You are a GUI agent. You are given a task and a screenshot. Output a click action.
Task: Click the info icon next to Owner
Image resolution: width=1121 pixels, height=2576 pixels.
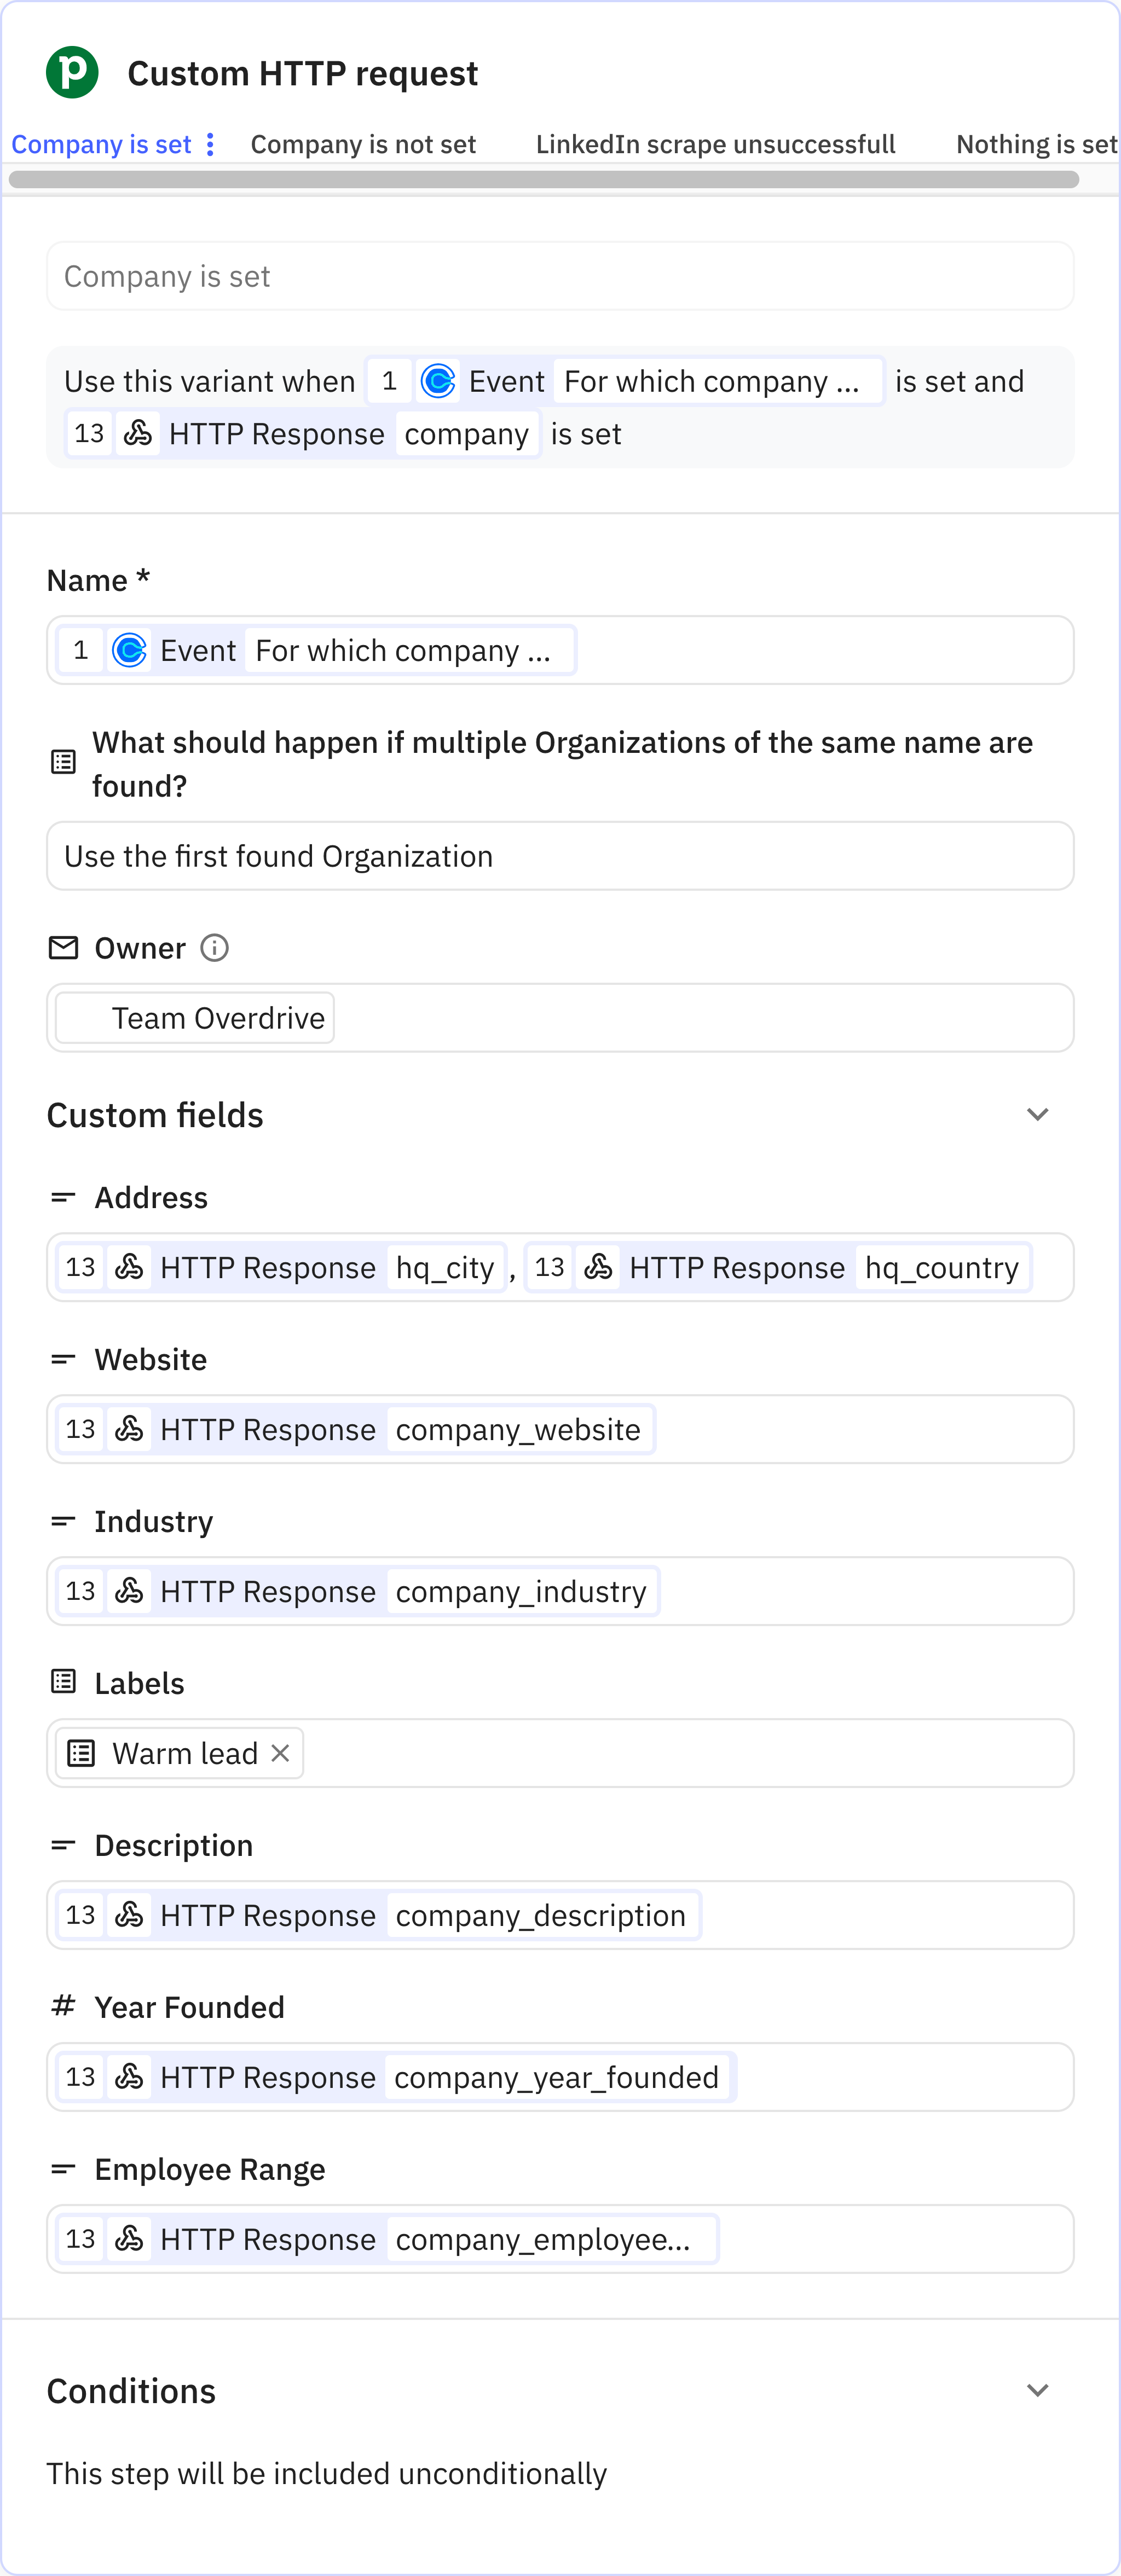click(x=215, y=947)
